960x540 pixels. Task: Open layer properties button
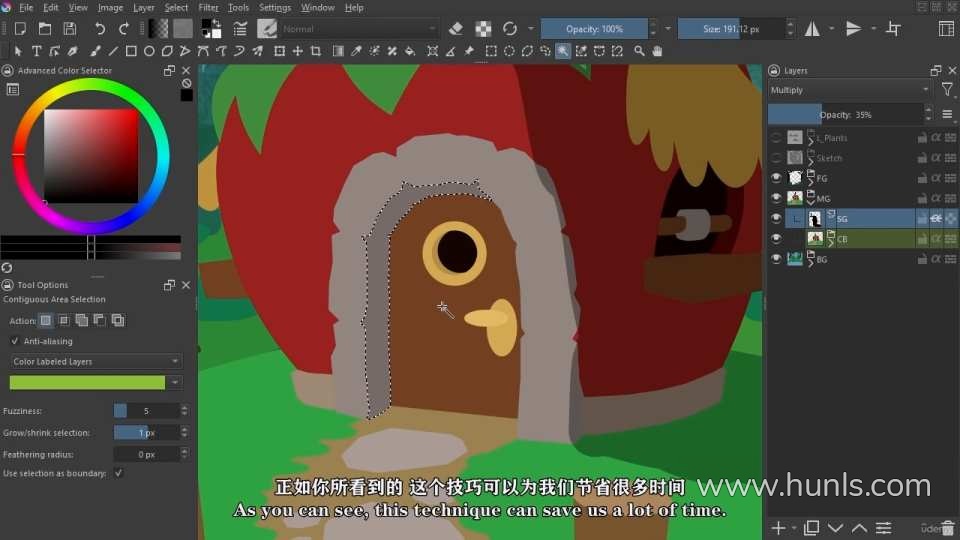883,528
